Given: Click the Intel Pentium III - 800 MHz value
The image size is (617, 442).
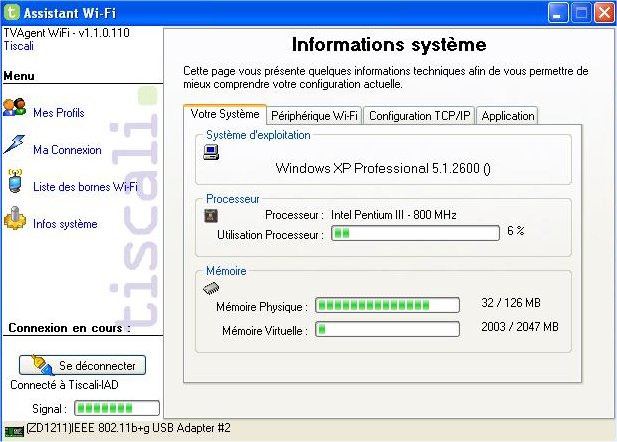Looking at the screenshot, I should (393, 215).
